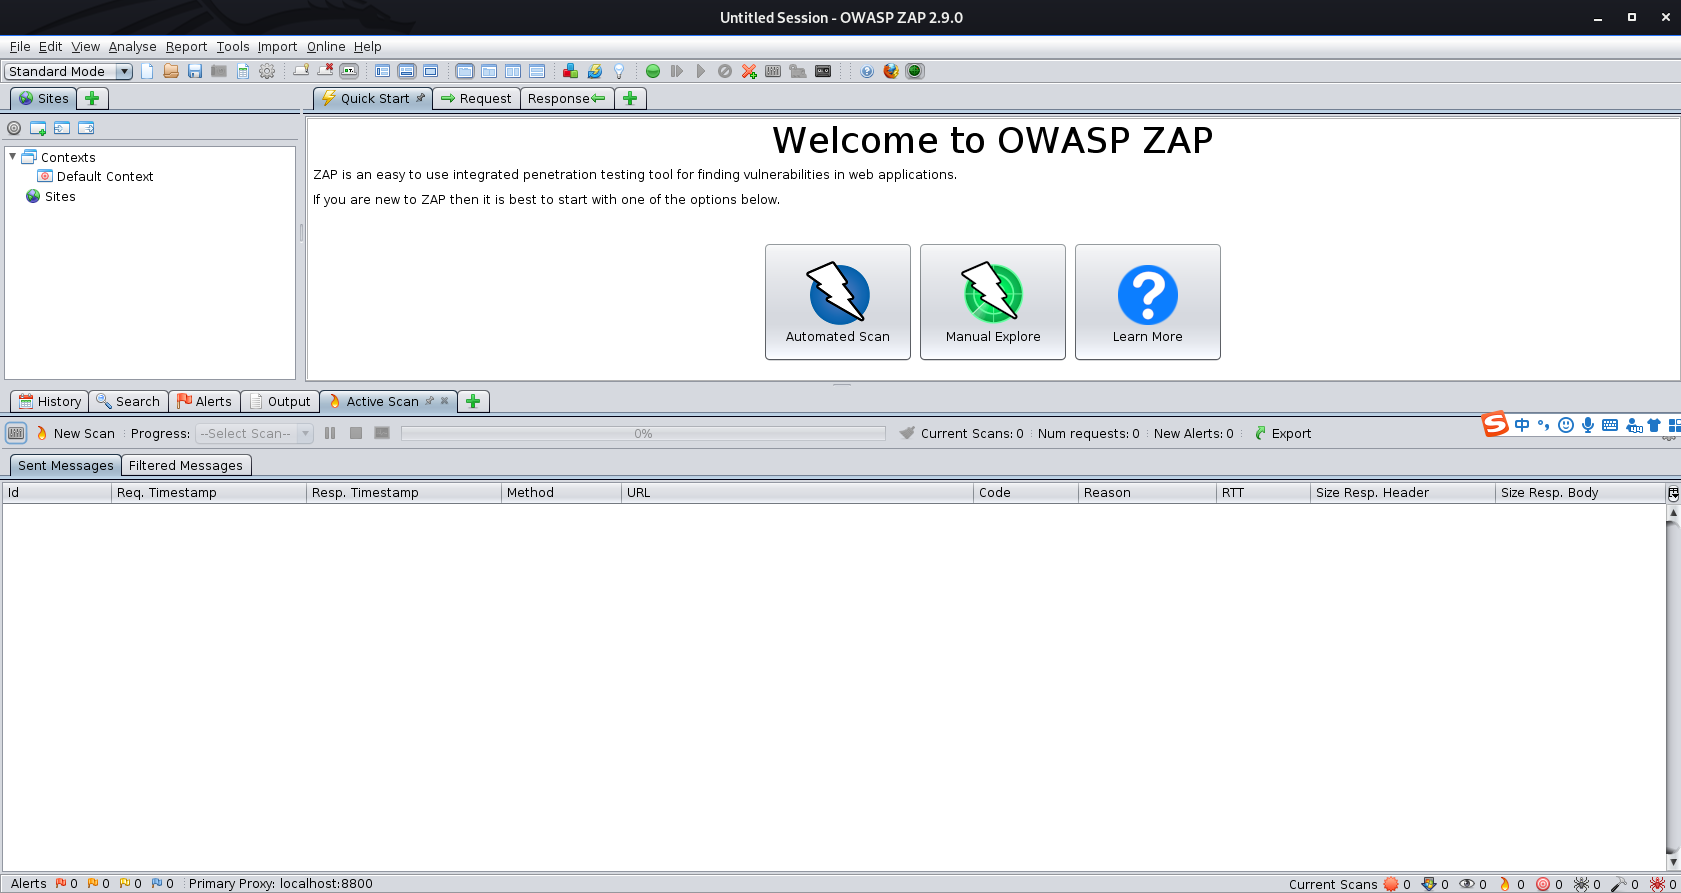The image size is (1681, 893).
Task: Toggle the Full layout toolbar button
Action: (431, 71)
